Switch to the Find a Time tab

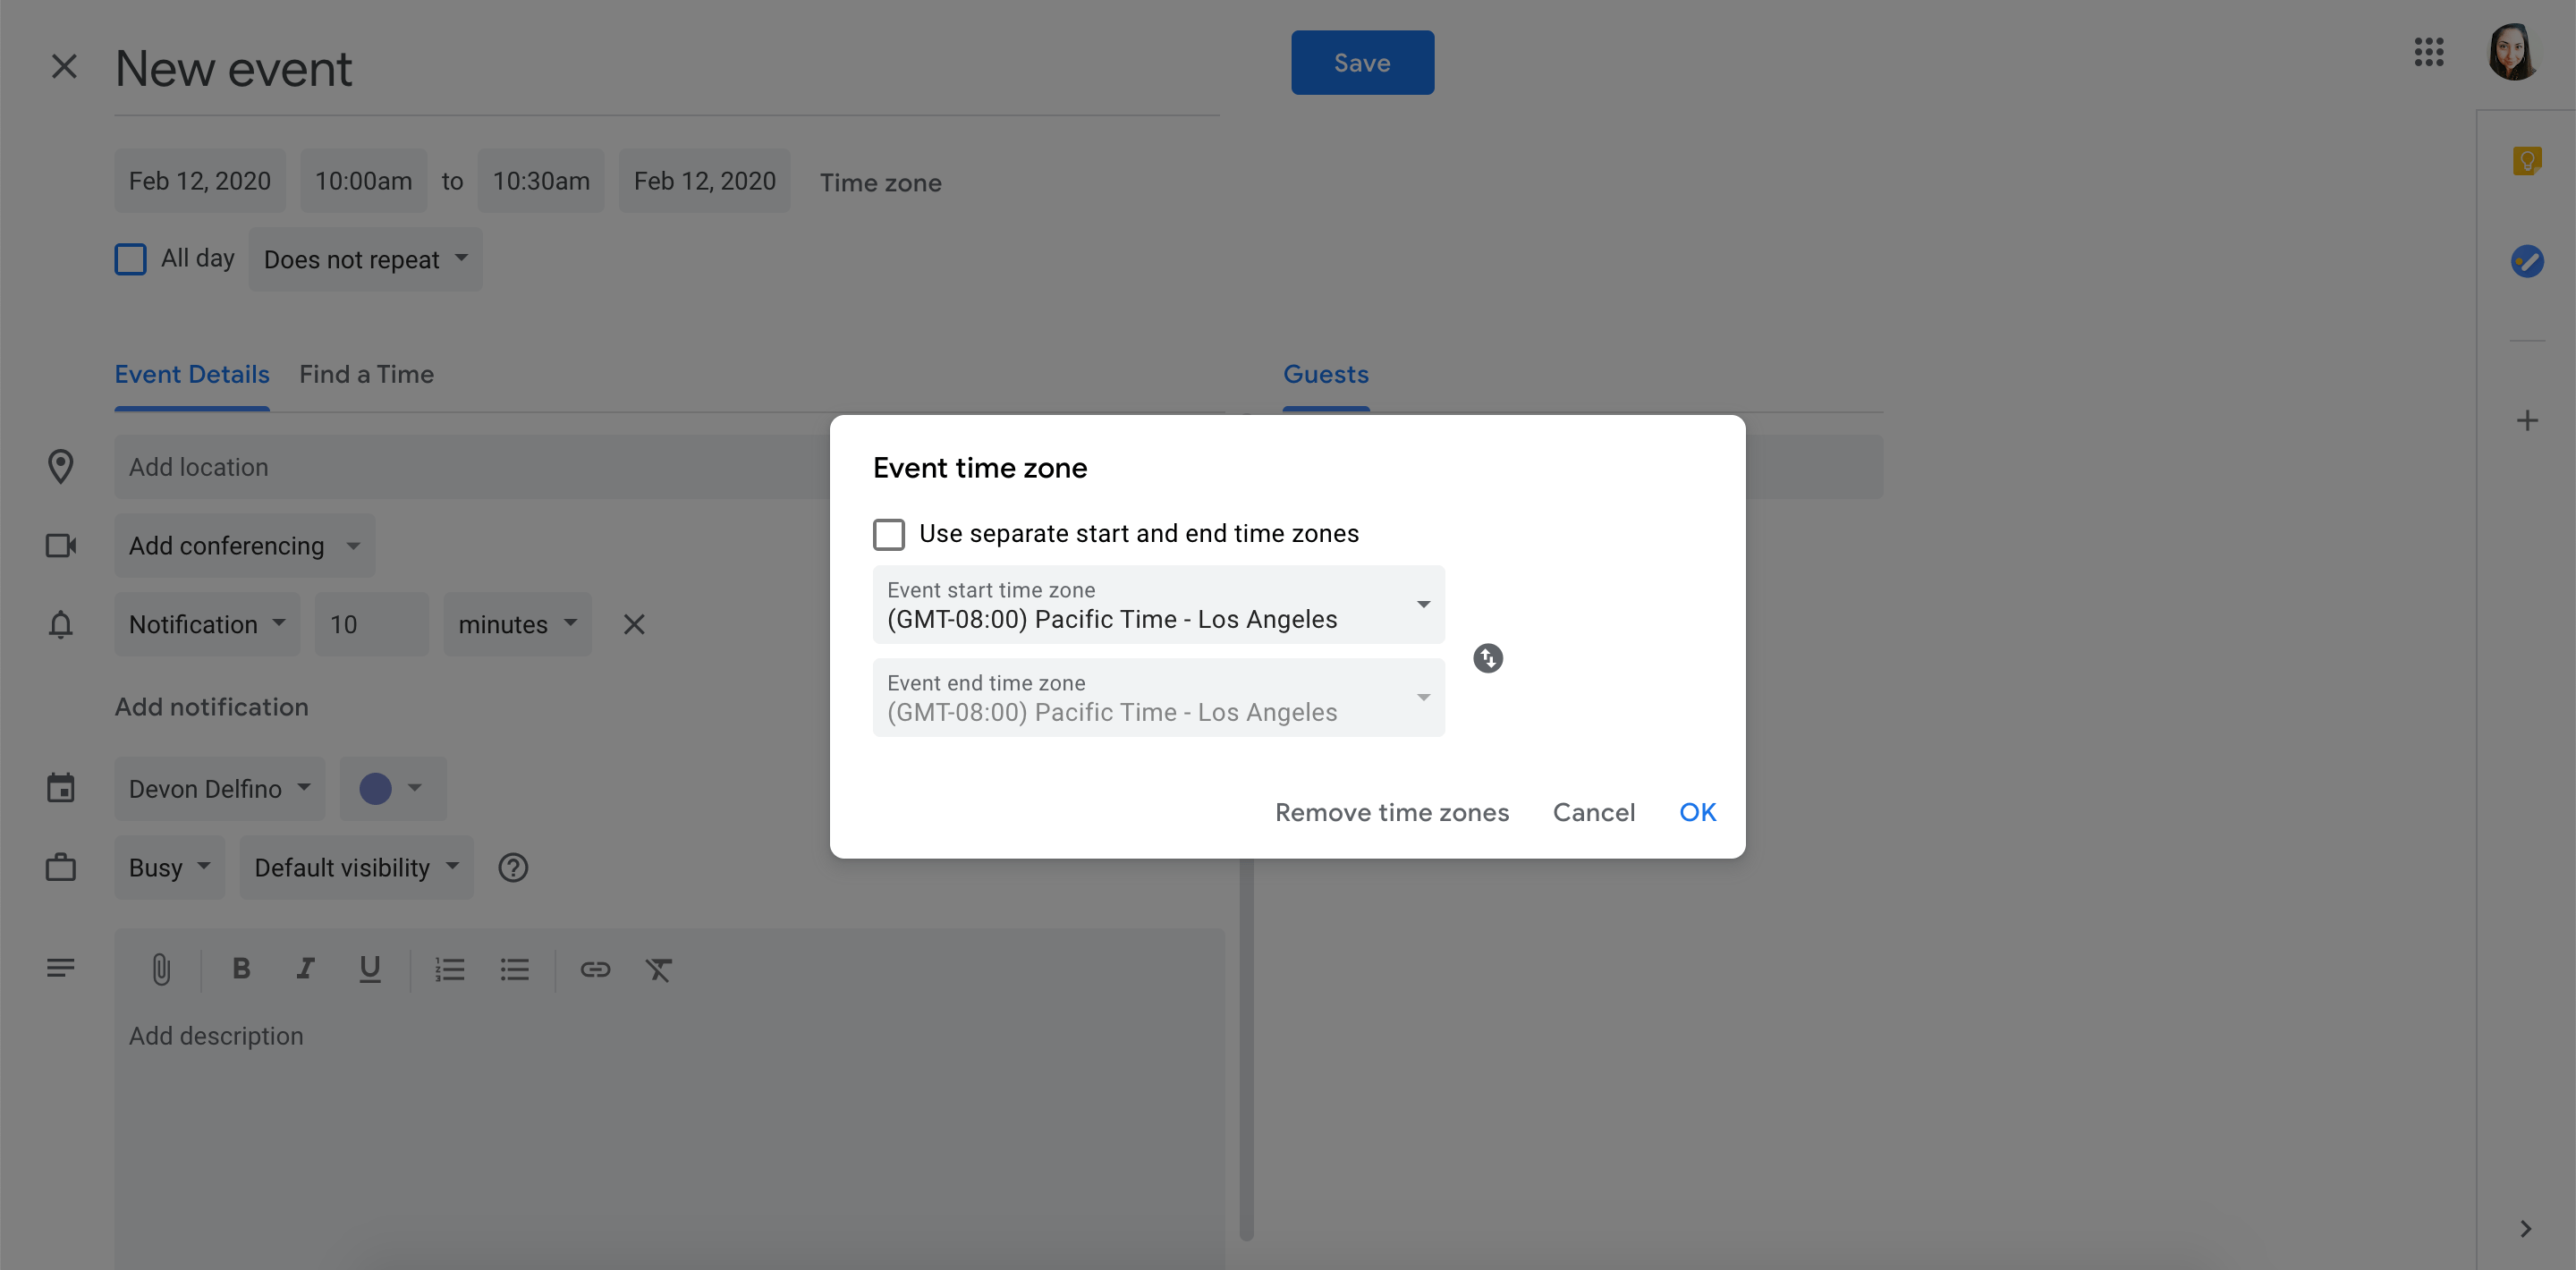pyautogui.click(x=366, y=375)
